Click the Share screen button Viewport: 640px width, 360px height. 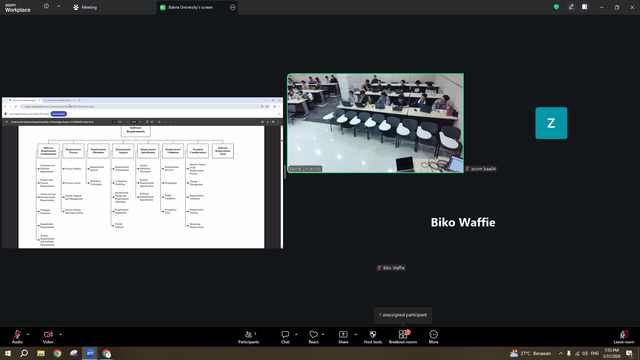coord(343,337)
